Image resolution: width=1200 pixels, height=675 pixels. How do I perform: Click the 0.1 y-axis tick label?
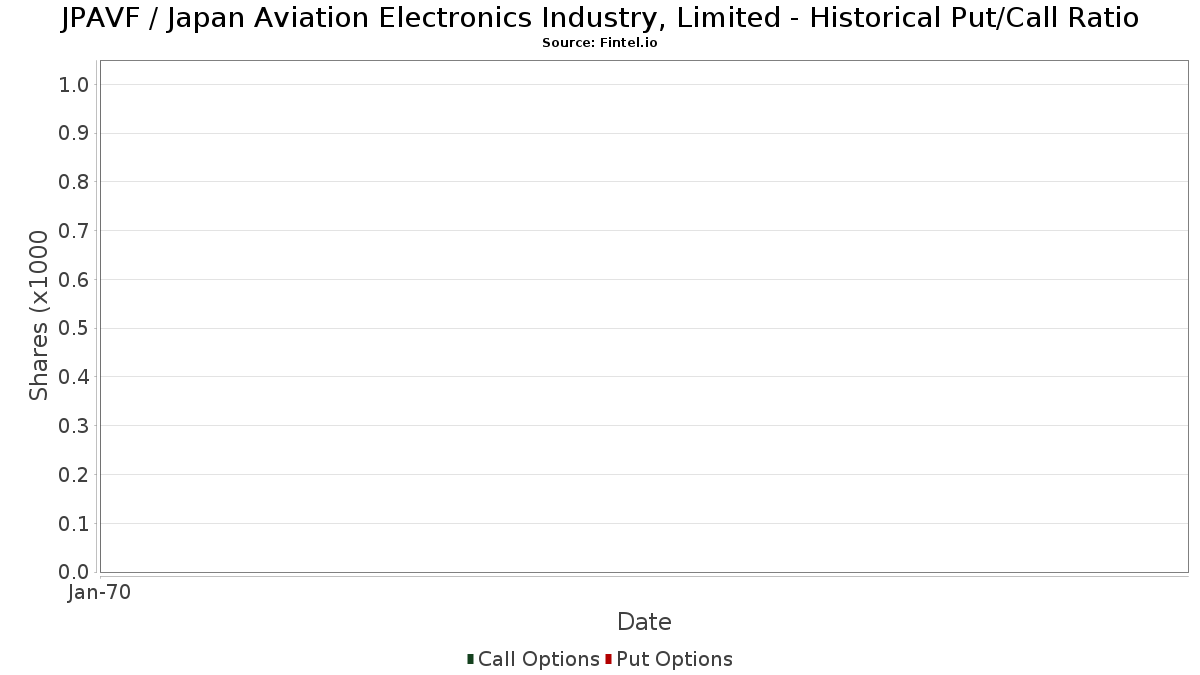pos(75,524)
